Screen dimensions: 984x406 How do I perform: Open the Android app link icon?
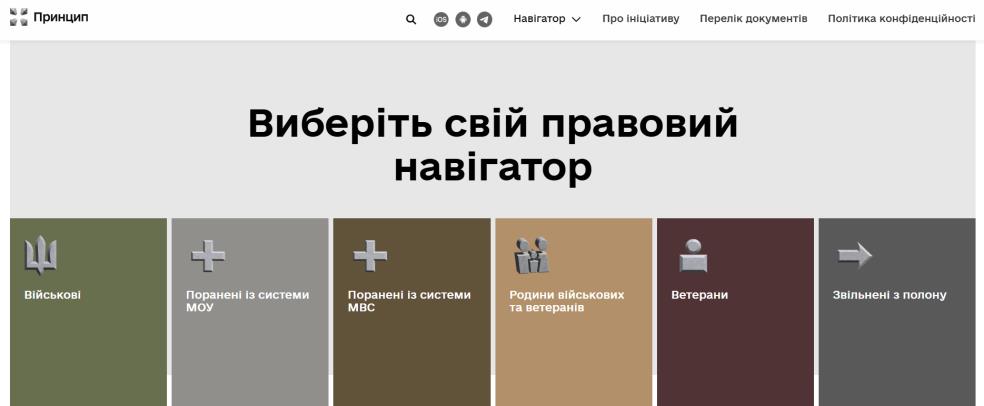pyautogui.click(x=463, y=19)
